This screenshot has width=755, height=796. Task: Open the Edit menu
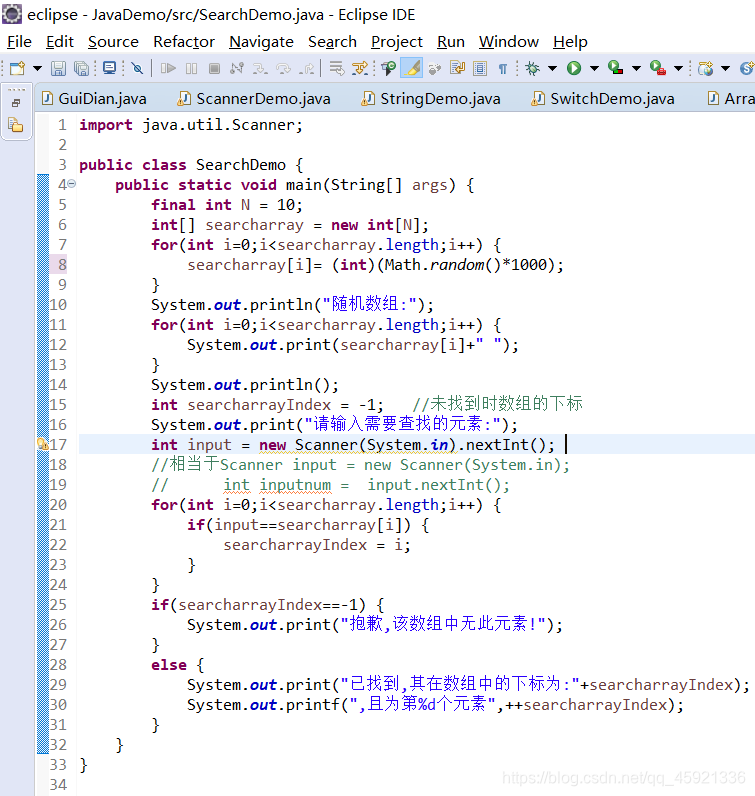pos(59,42)
